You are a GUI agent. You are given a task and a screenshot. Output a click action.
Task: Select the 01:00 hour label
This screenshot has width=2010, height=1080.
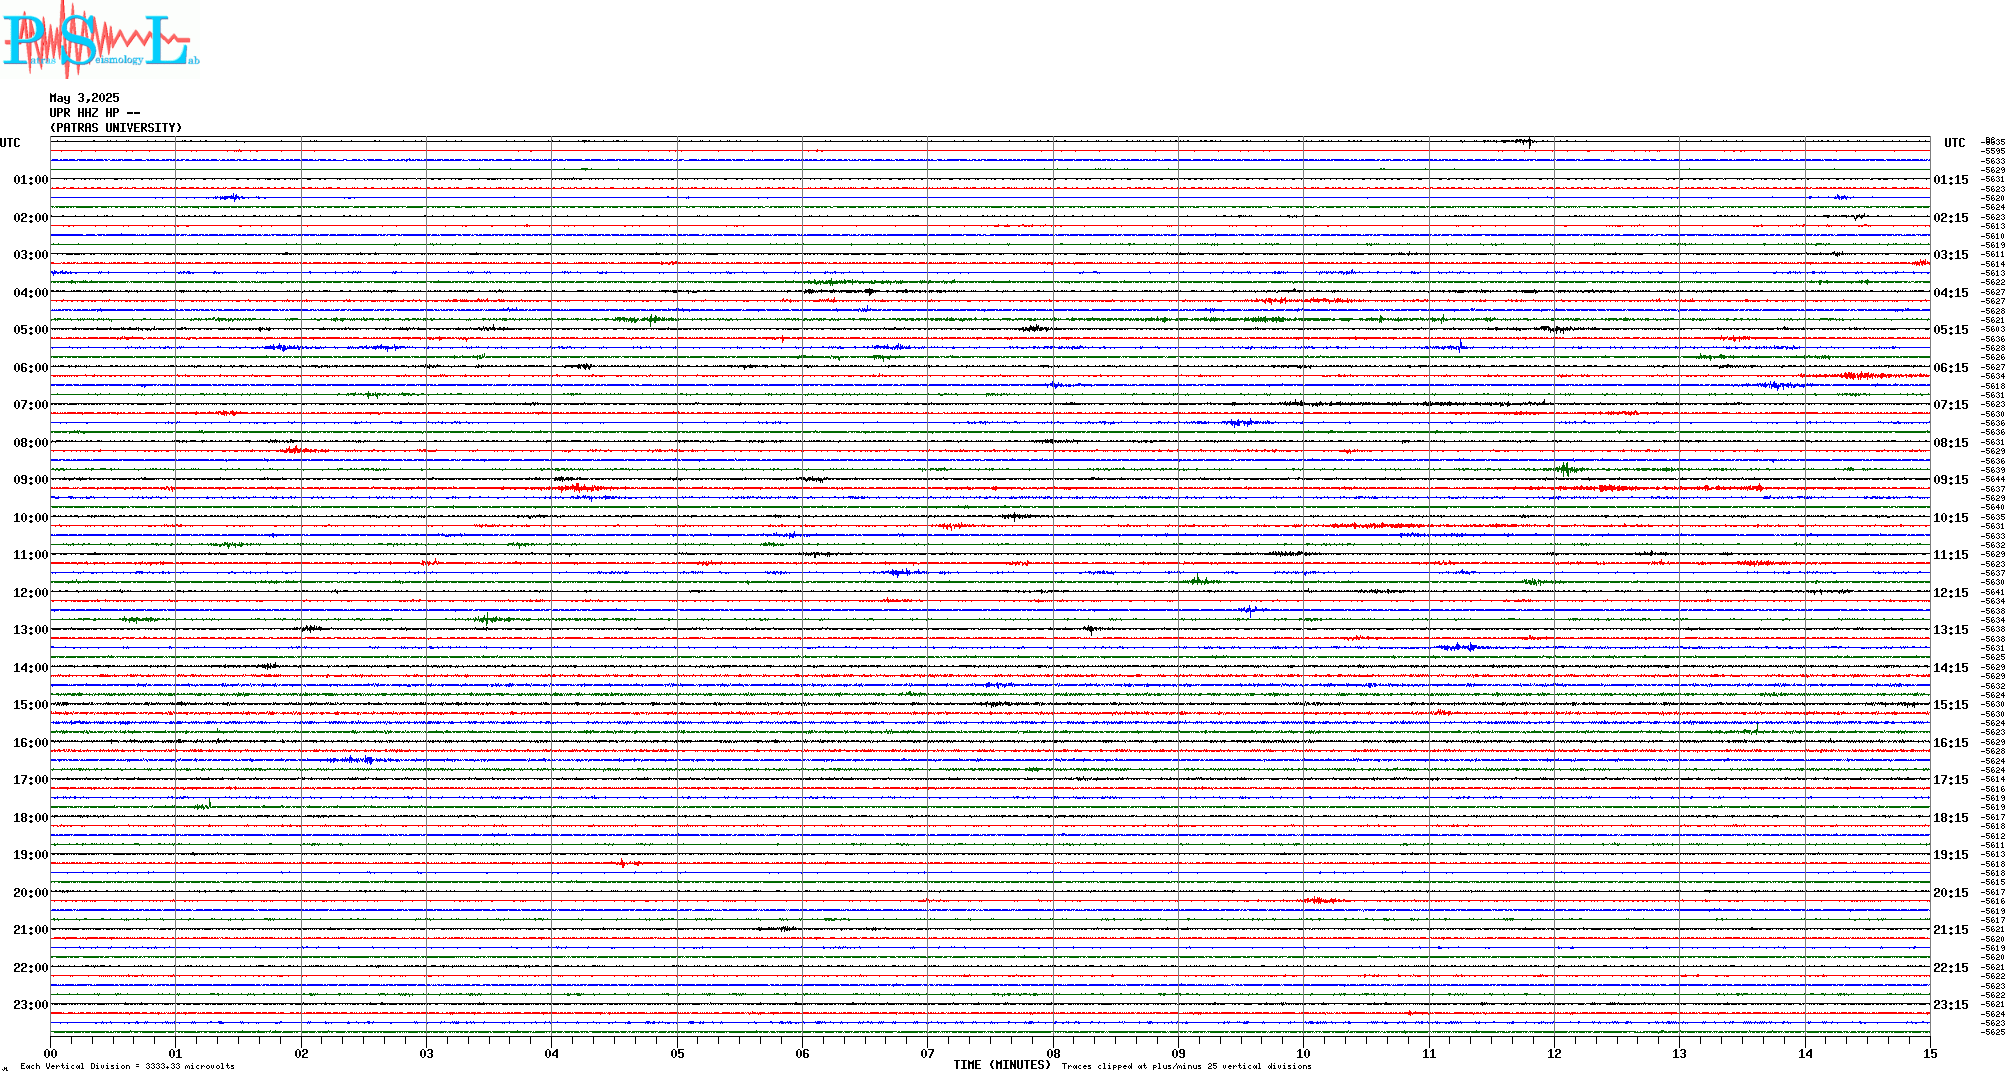(30, 180)
